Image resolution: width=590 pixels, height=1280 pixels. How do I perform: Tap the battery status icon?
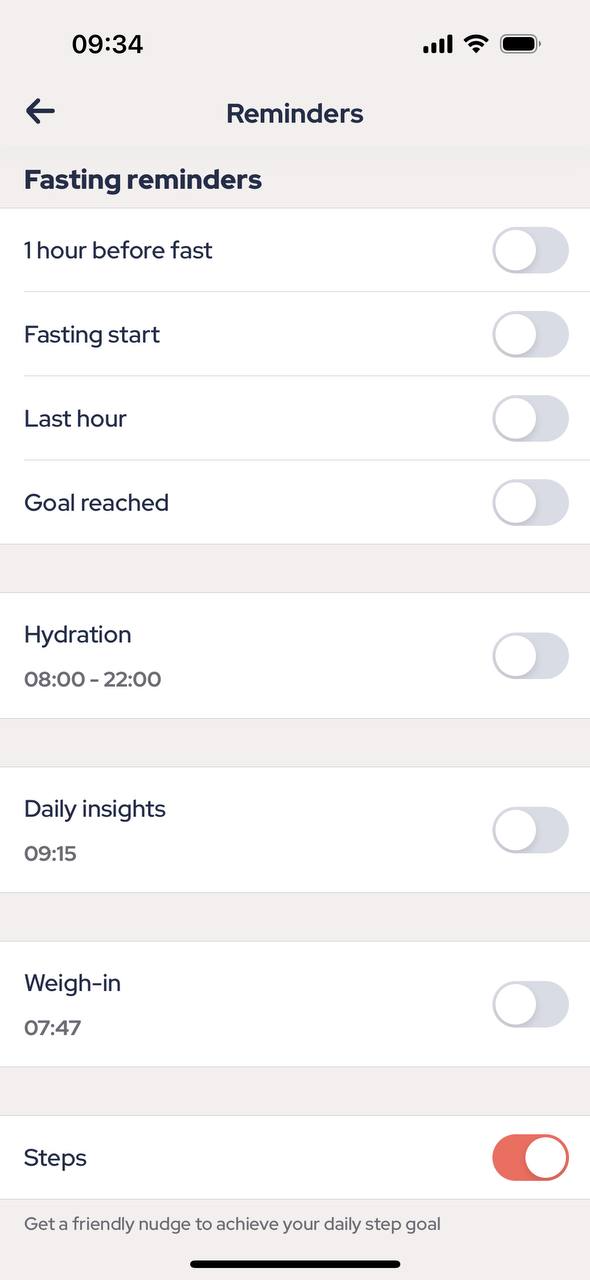click(520, 44)
